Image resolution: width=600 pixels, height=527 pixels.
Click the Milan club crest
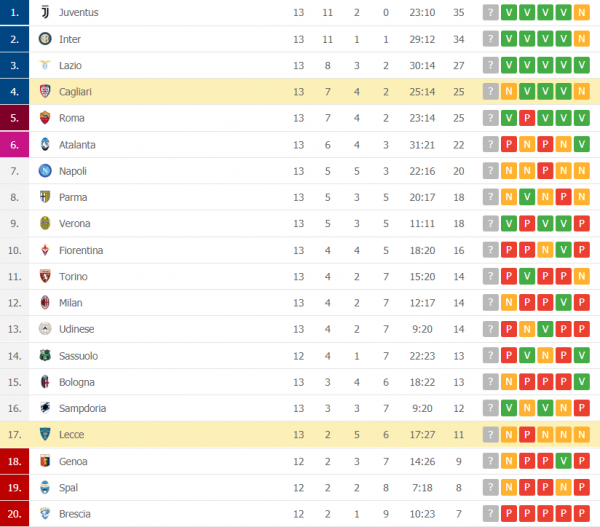point(45,303)
